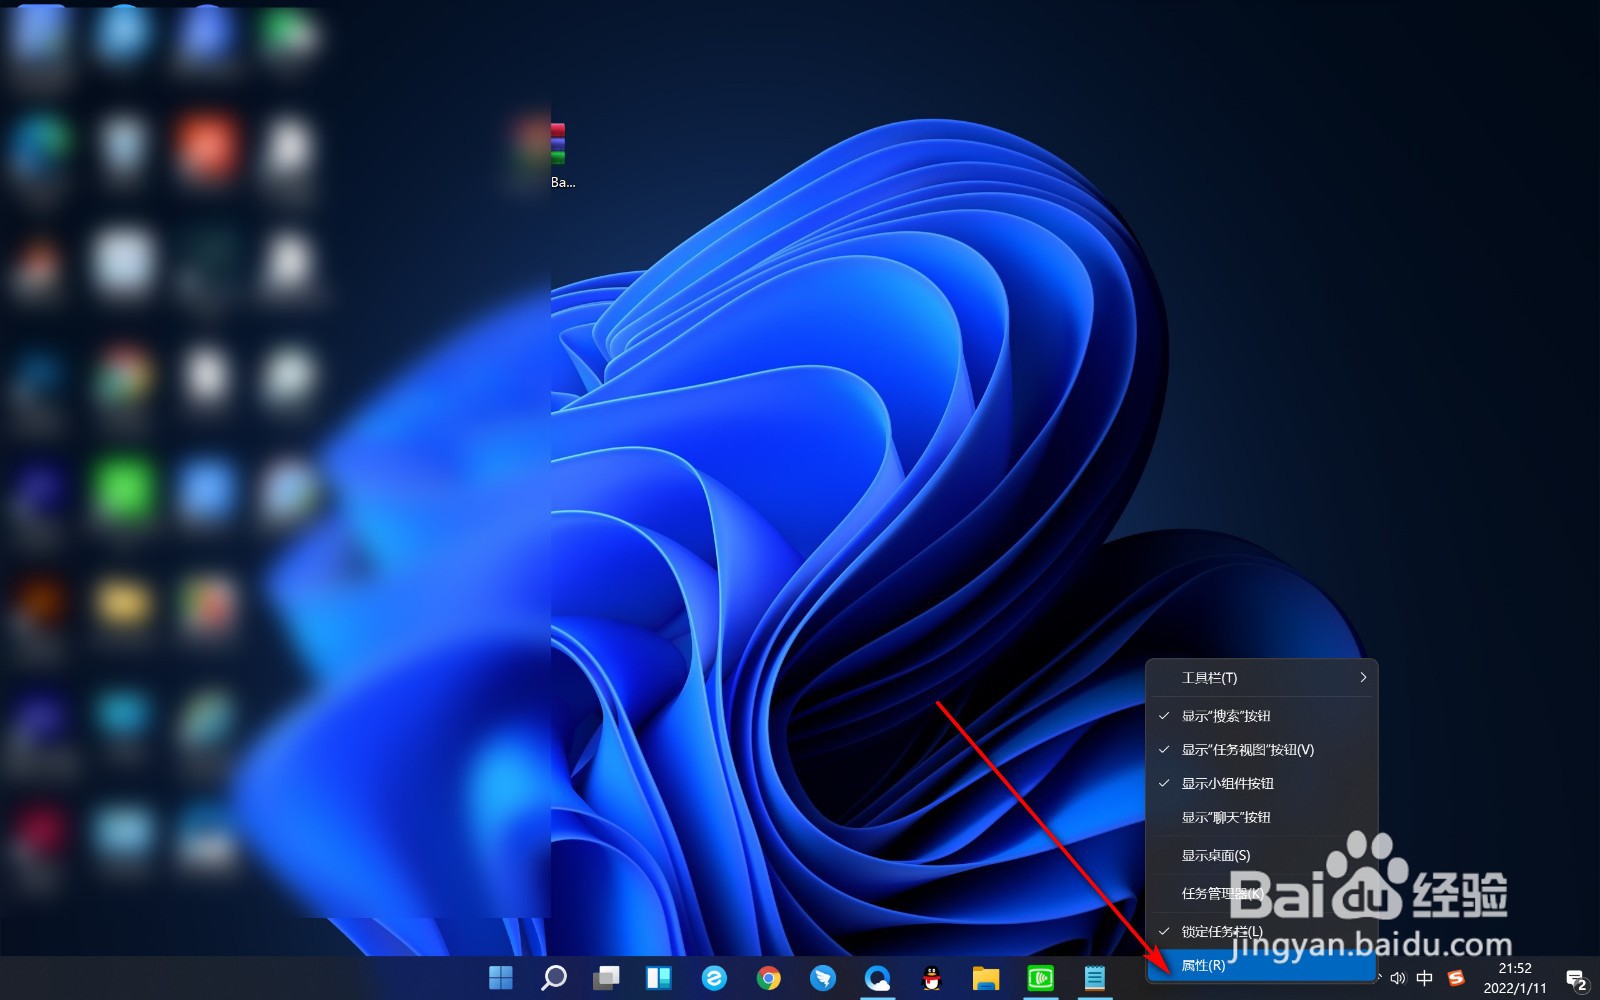1600x1000 pixels.
Task: Open the Sogou S input tray icon
Action: pyautogui.click(x=1456, y=978)
